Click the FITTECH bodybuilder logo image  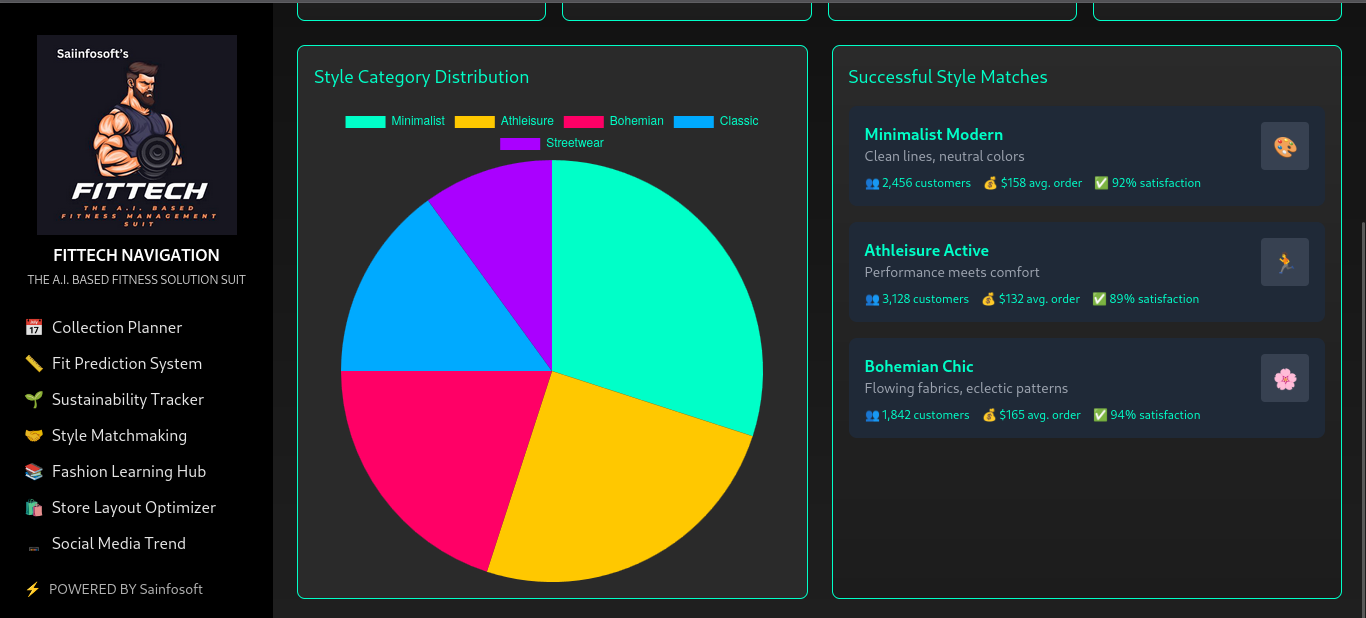coord(137,135)
